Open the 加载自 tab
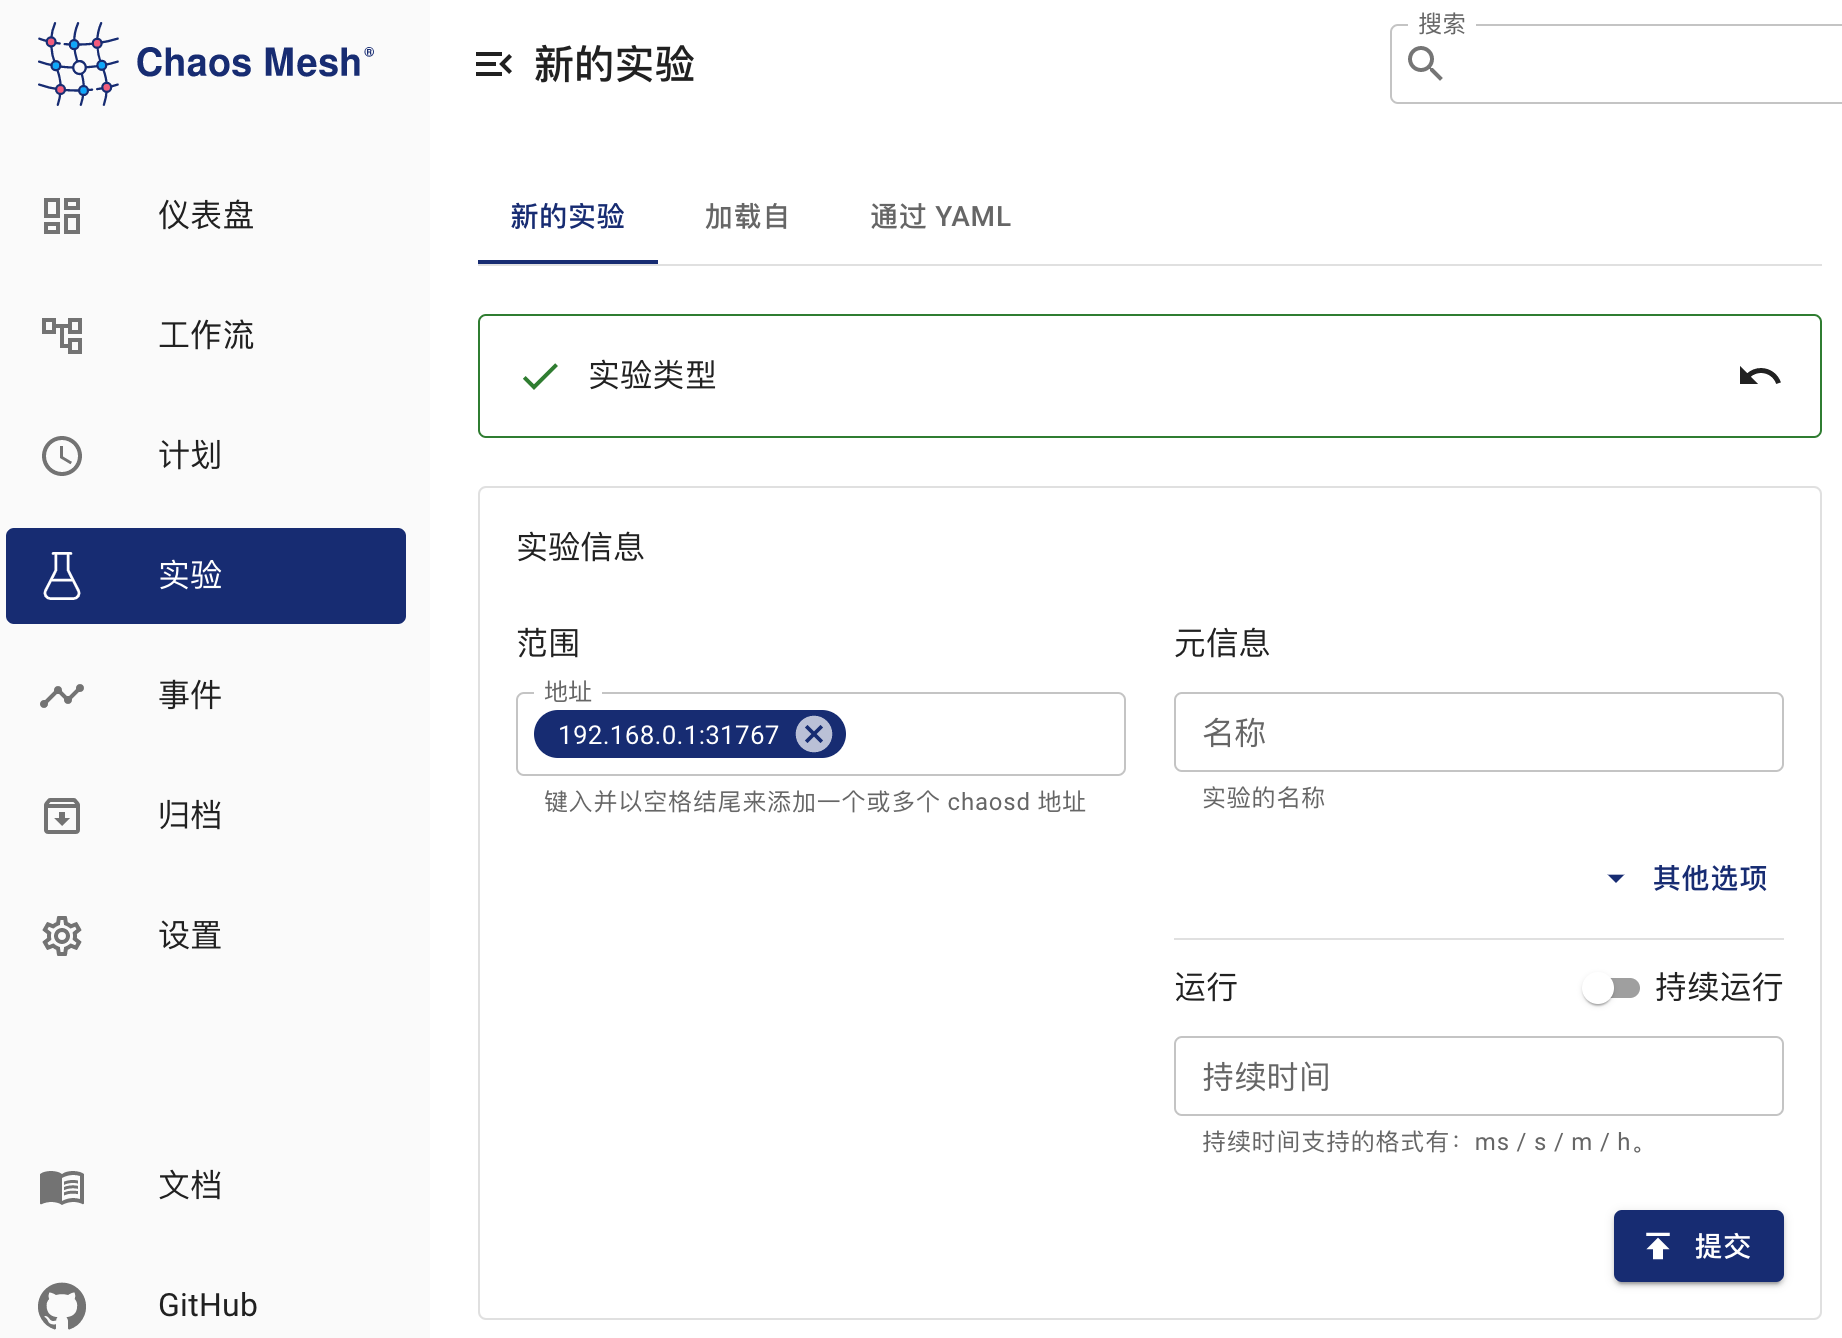 tap(747, 216)
